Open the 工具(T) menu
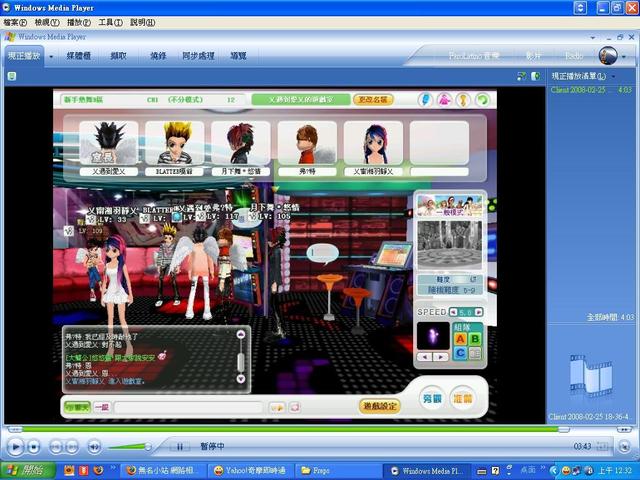The height and width of the screenshot is (480, 640). pos(110,22)
